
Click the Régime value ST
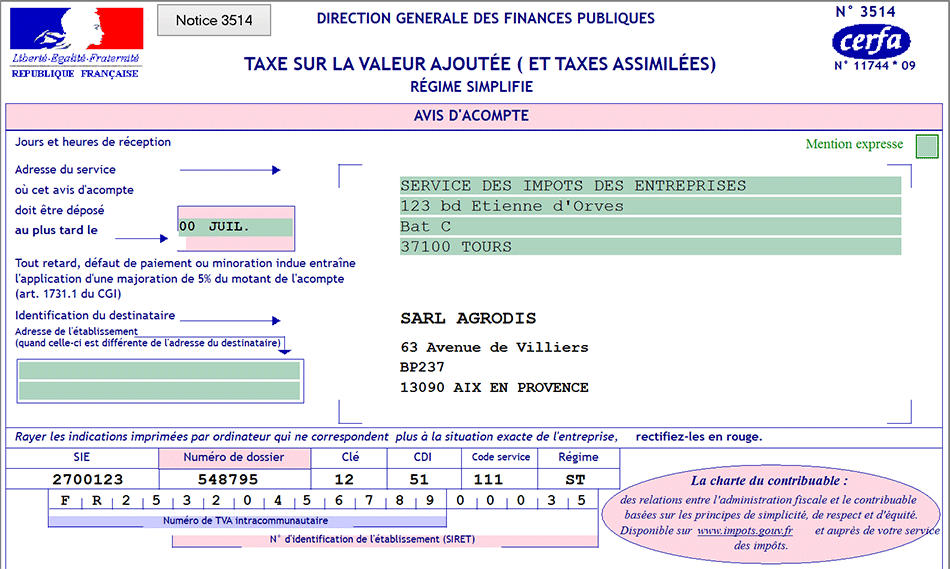tap(578, 480)
